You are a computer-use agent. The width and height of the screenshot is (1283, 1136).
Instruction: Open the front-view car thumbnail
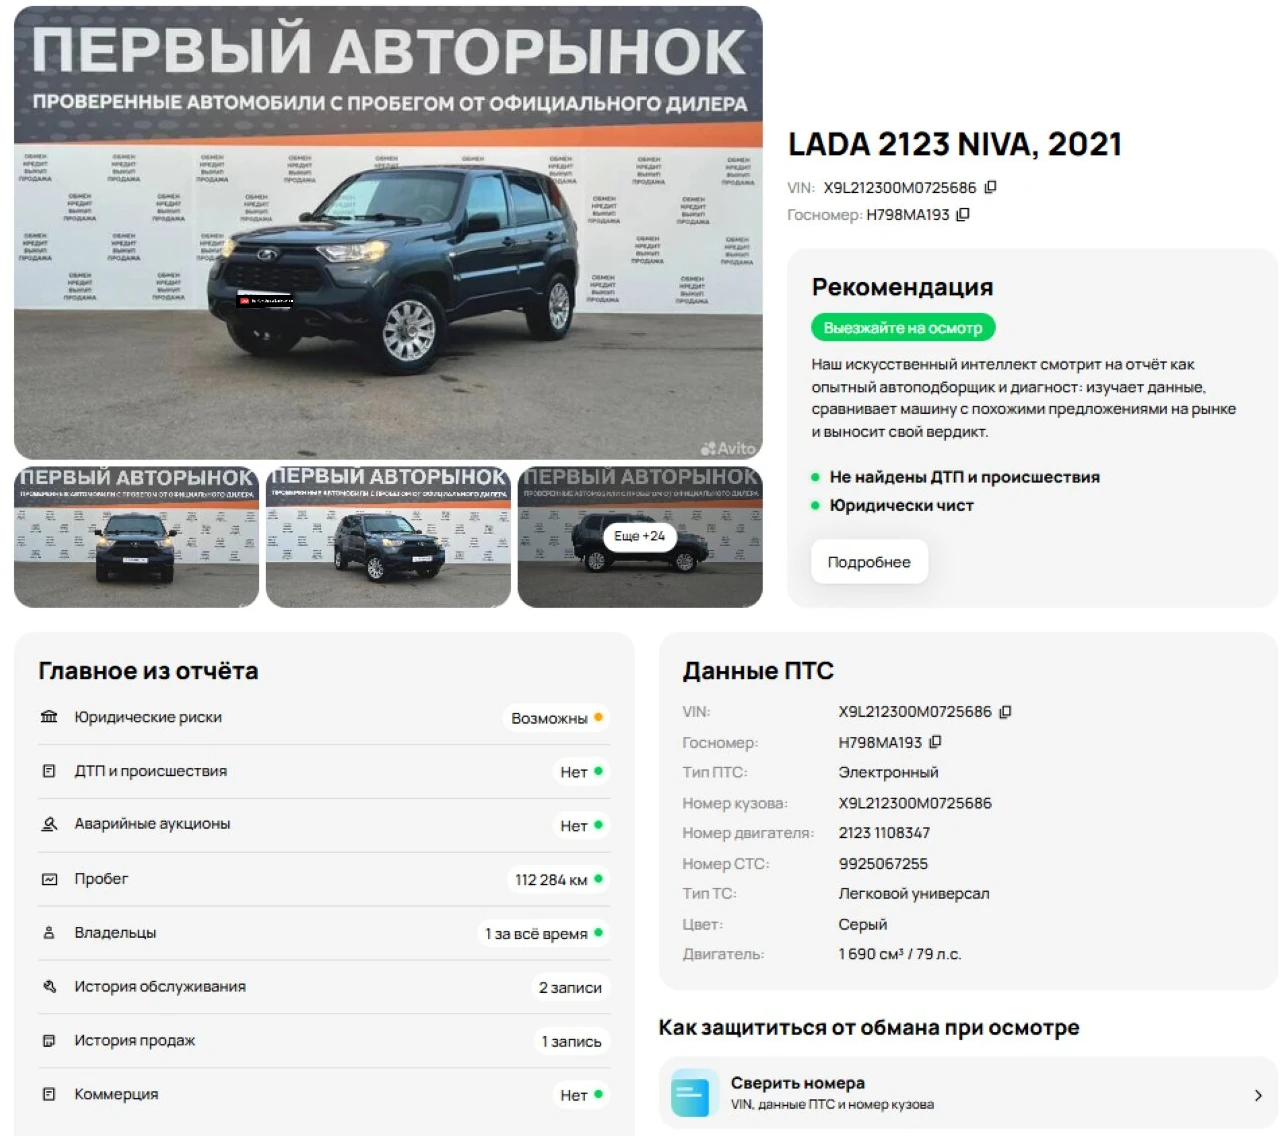pyautogui.click(x=136, y=537)
